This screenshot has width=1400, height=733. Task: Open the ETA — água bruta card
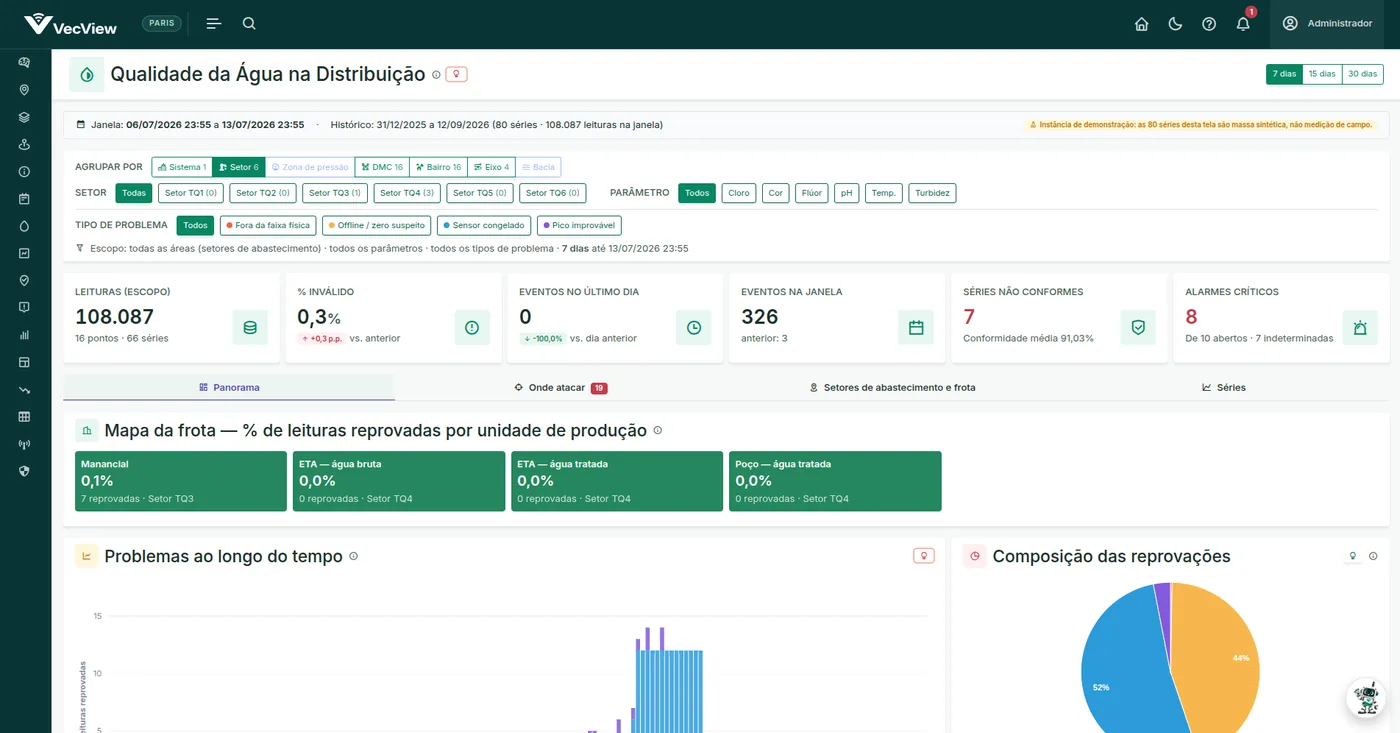(399, 481)
